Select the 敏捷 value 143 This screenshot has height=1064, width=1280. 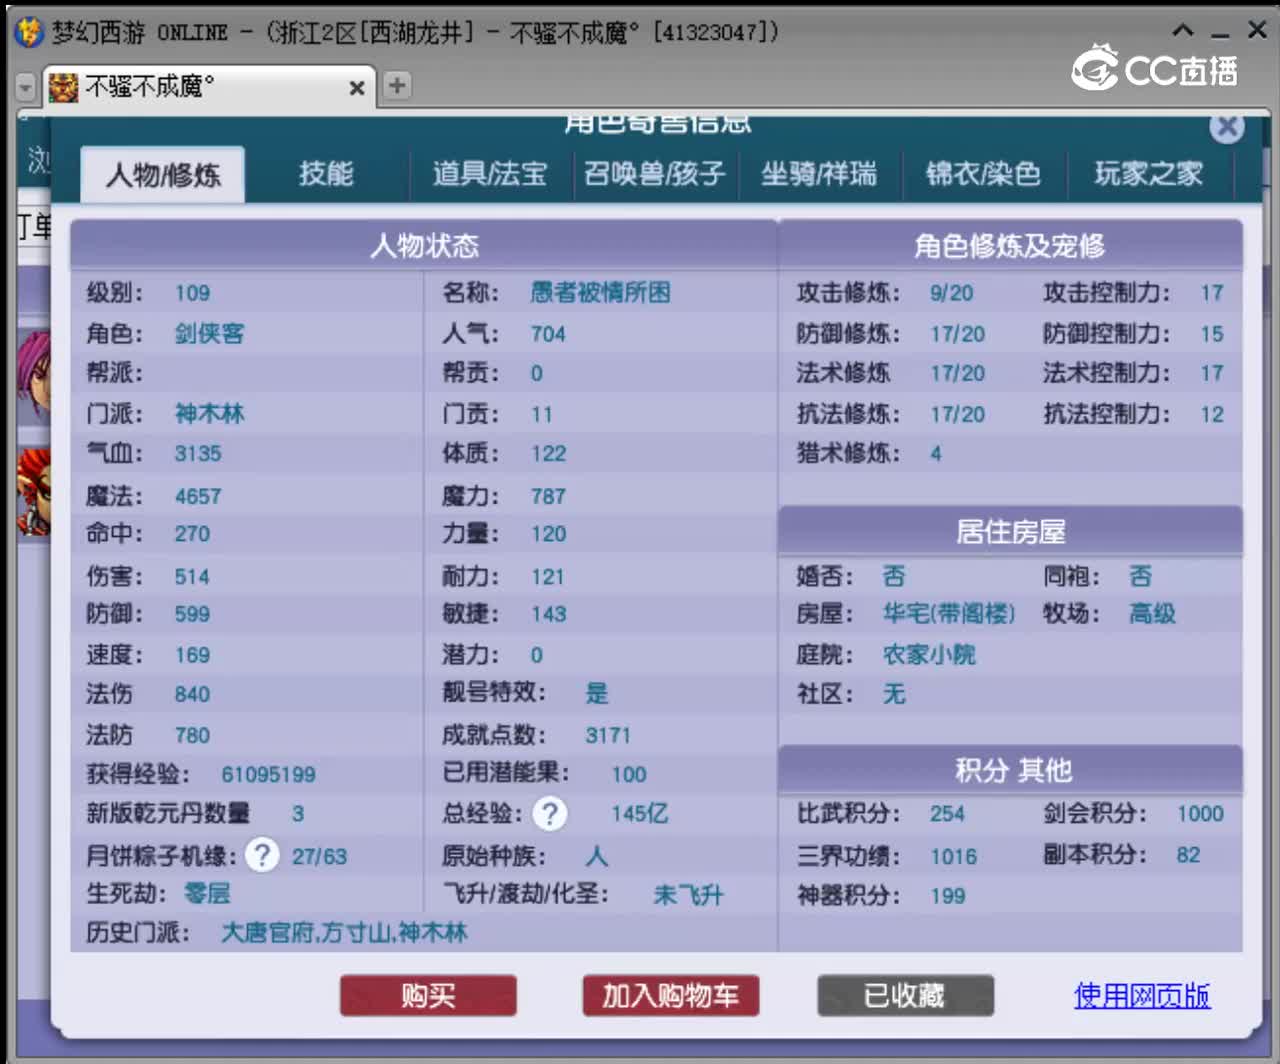click(548, 614)
